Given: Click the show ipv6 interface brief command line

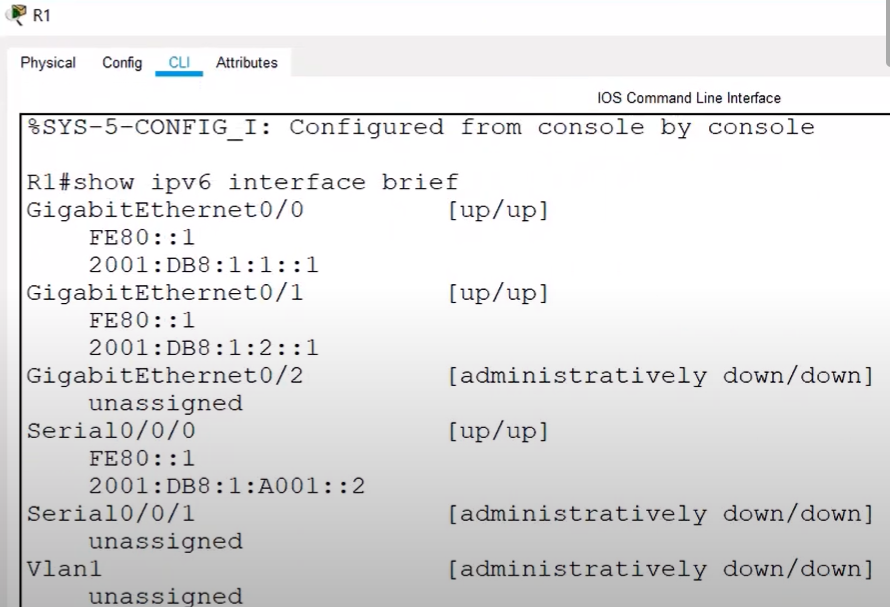Looking at the screenshot, I should pos(242,182).
